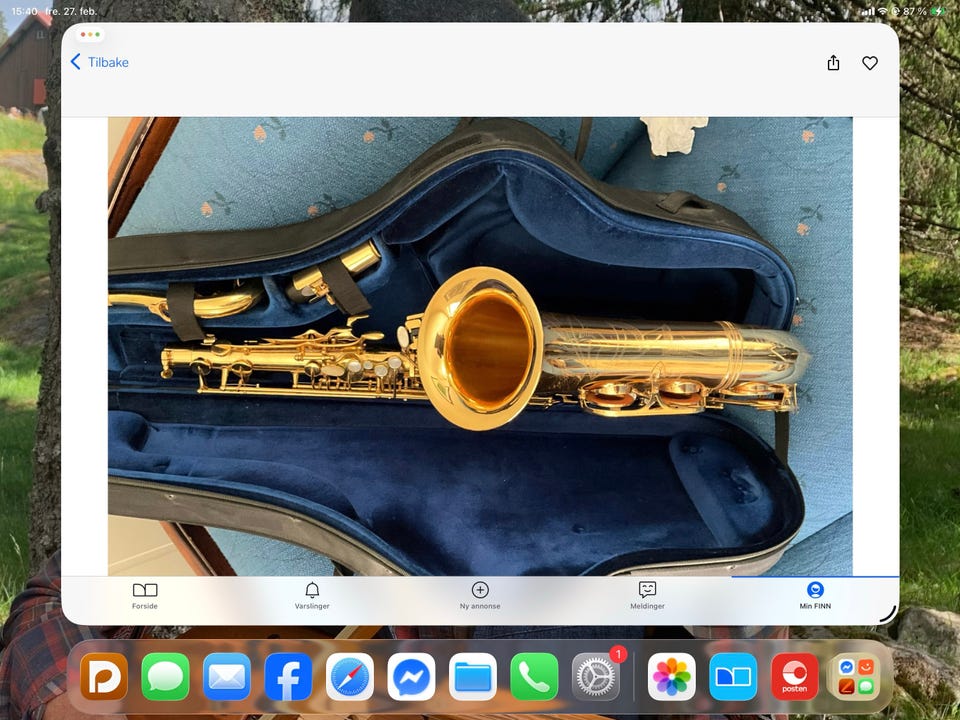This screenshot has height=720, width=960.
Task: Tap the share icon
Action: coord(833,62)
